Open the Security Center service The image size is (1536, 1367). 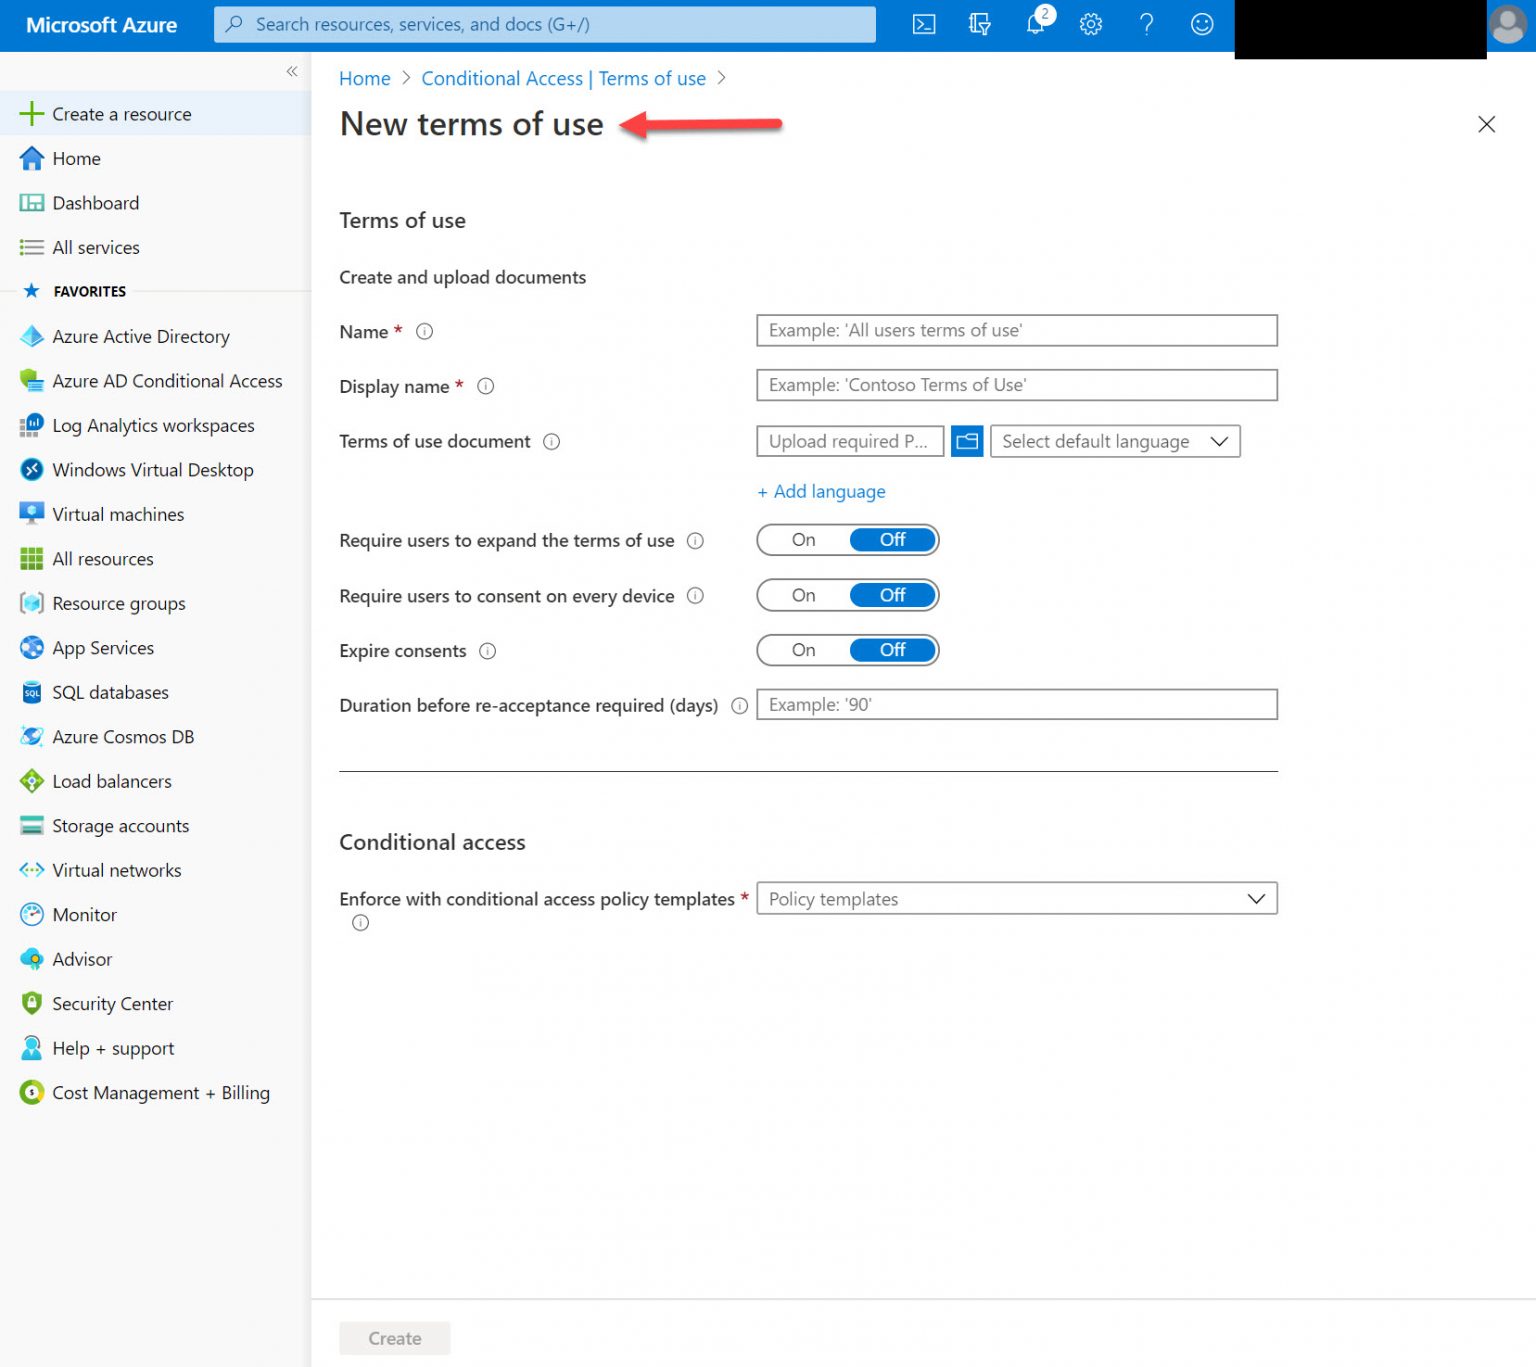[112, 1003]
